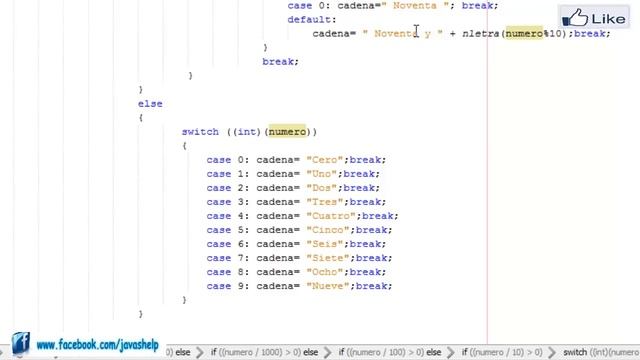Screen dimensions: 640x360
Task: Place cursor on the "Cero" string
Action: point(325,160)
